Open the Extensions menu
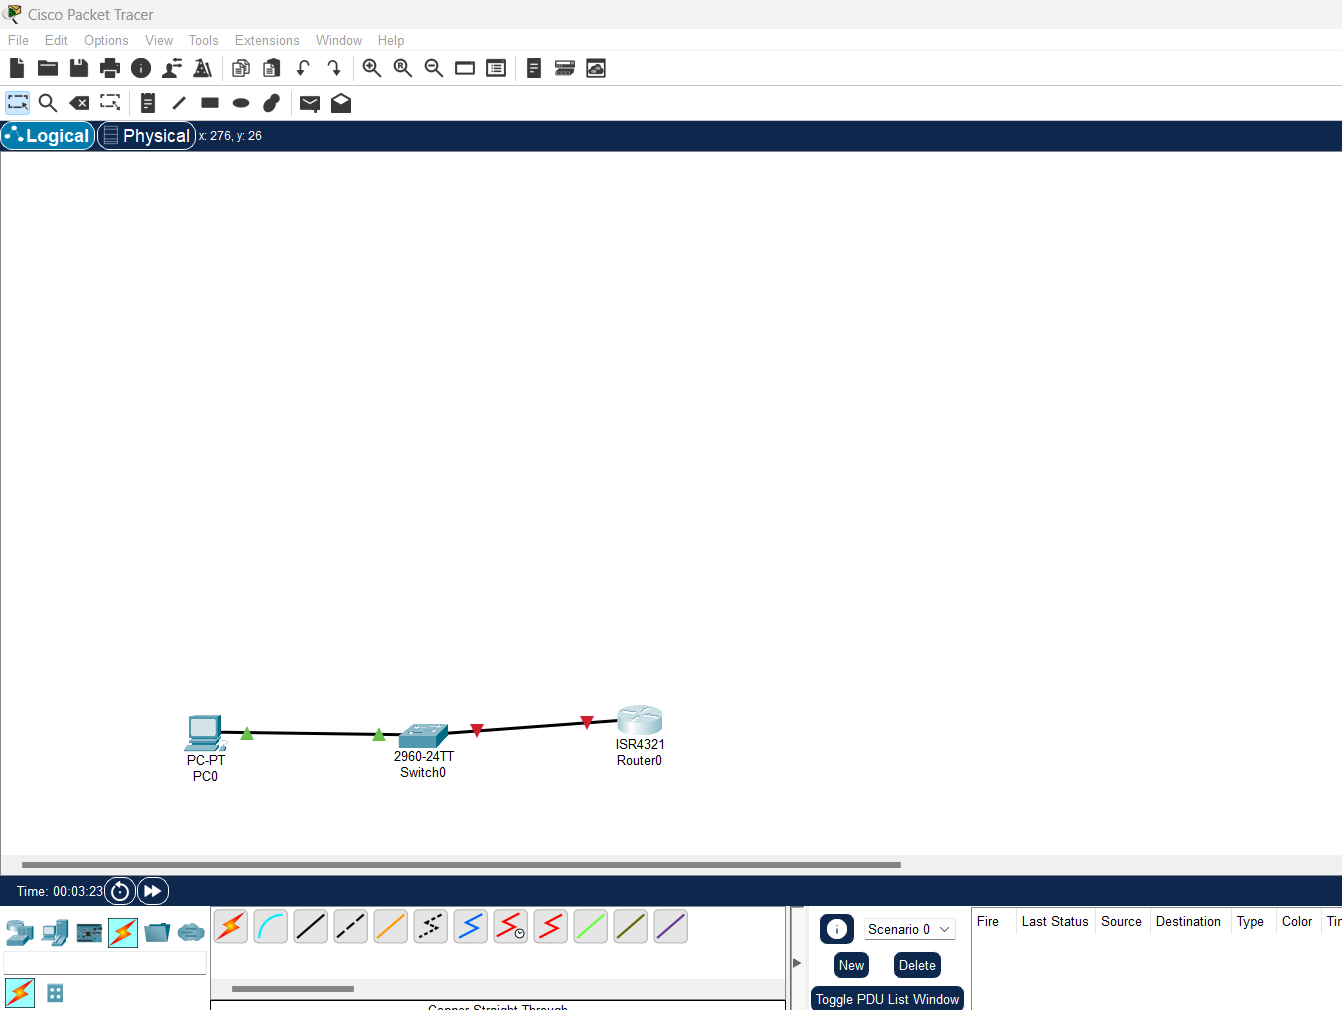Screen dimensions: 1342x1010 (x=267, y=40)
